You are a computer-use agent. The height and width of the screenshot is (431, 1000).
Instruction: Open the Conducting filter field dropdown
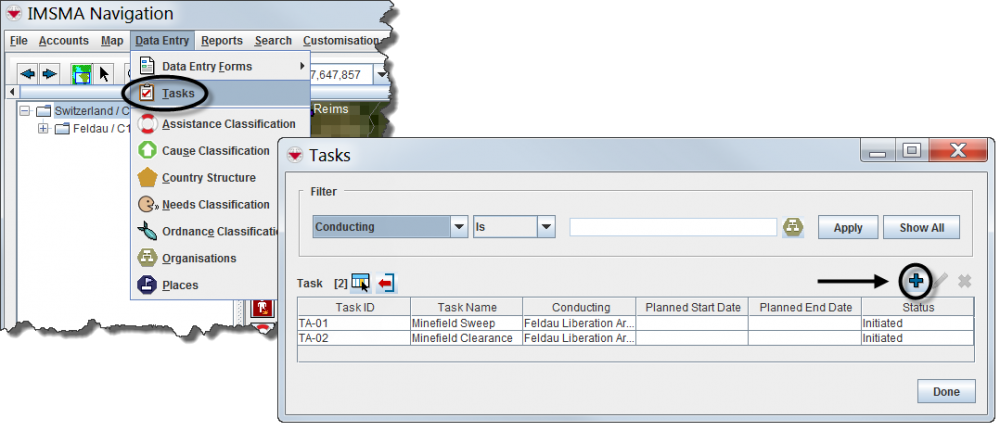(459, 227)
